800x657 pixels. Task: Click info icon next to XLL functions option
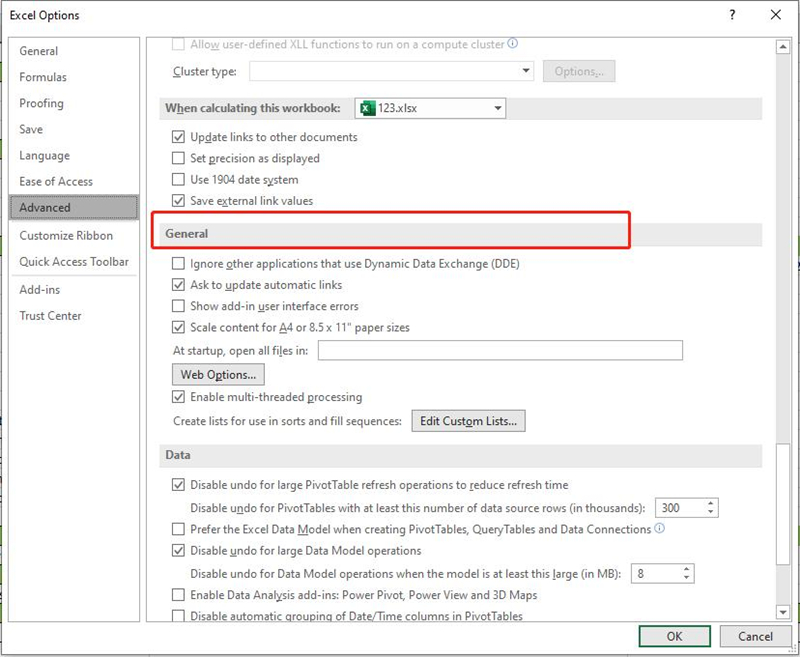pyautogui.click(x=513, y=44)
